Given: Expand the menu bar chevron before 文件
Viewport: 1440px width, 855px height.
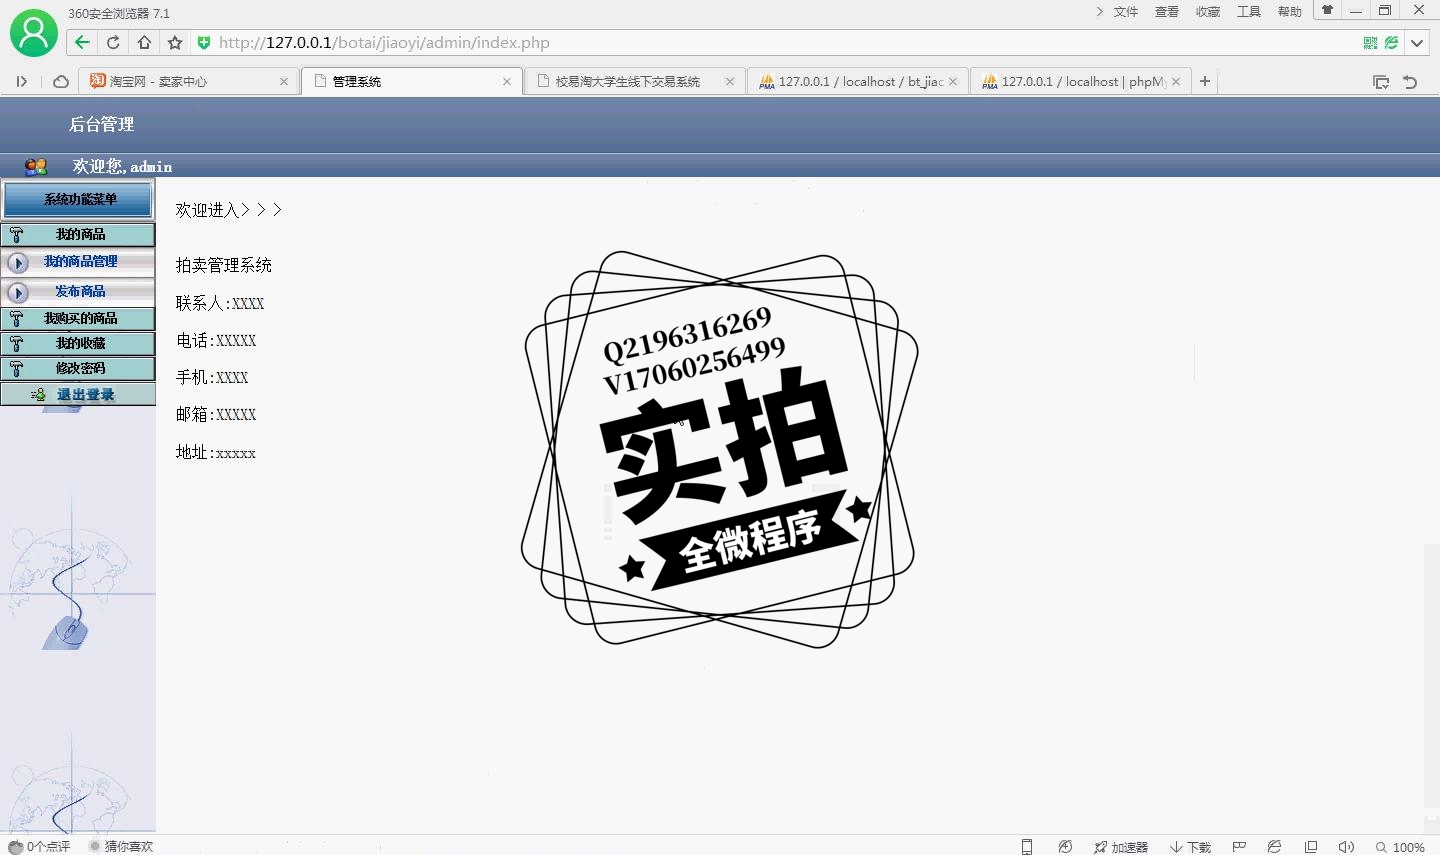Looking at the screenshot, I should point(1099,12).
